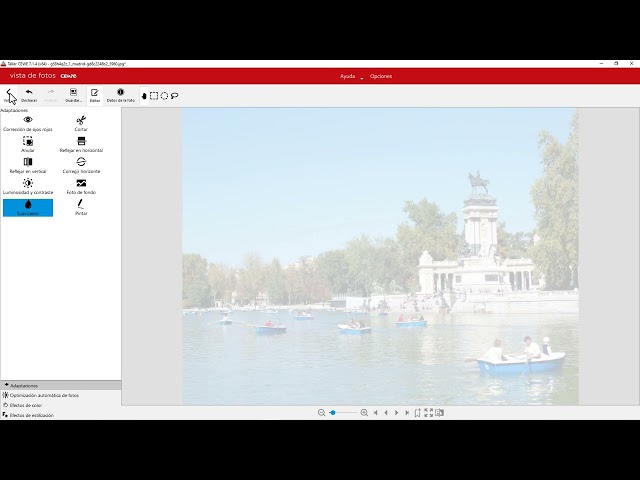Image resolution: width=640 pixels, height=480 pixels.
Task: Apply Reflejar en horizontal
Action: (81, 144)
